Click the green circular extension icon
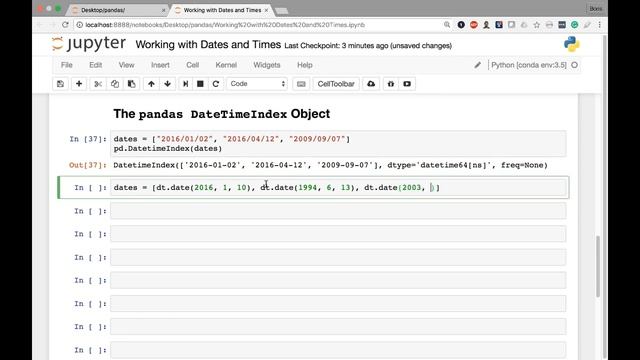Screen dimensions: 640x360 (574, 25)
